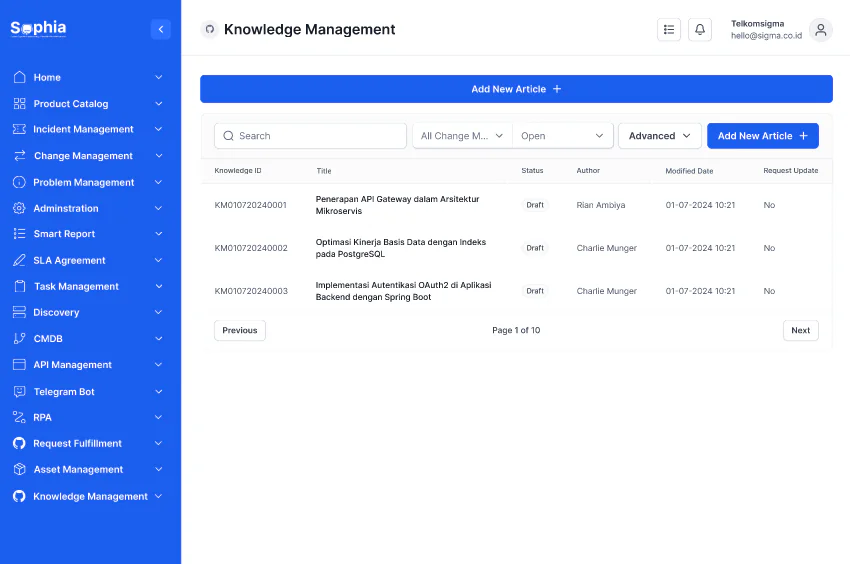
Task: Expand the Product Catalog chevron
Action: pyautogui.click(x=159, y=104)
